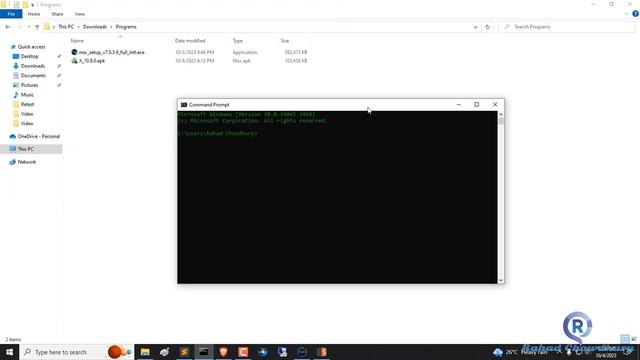640x360 pixels.
Task: Click Command Prompt scrollbar up arrow
Action: (x=501, y=115)
